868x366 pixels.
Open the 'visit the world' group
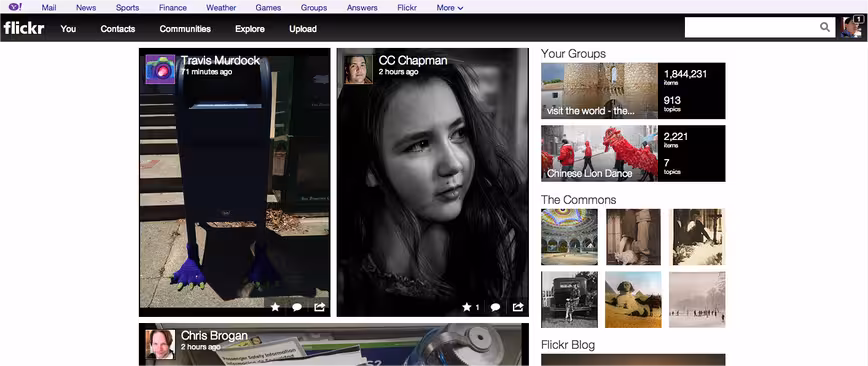coord(600,91)
